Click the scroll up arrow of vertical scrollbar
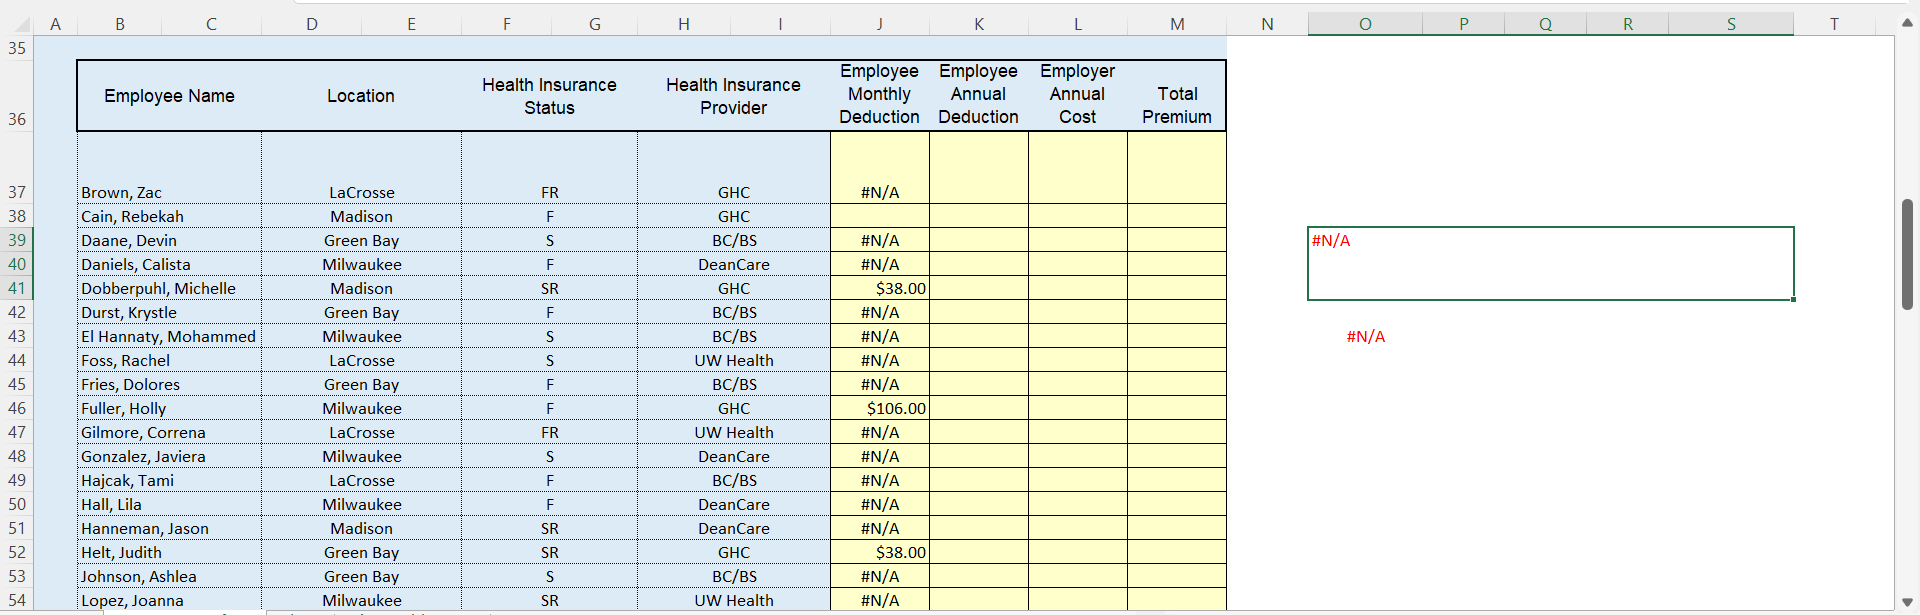1920x615 pixels. click(1907, 23)
